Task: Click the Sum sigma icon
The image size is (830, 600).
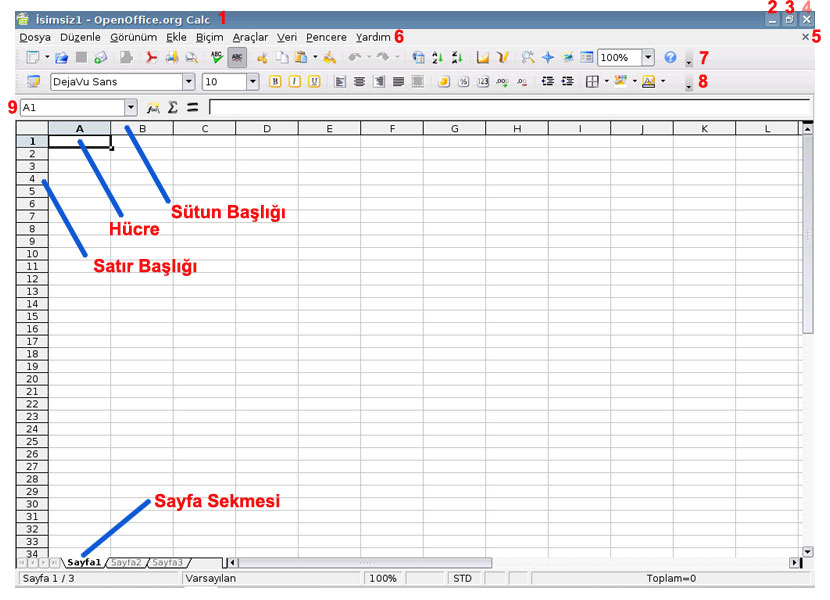Action: coord(173,108)
